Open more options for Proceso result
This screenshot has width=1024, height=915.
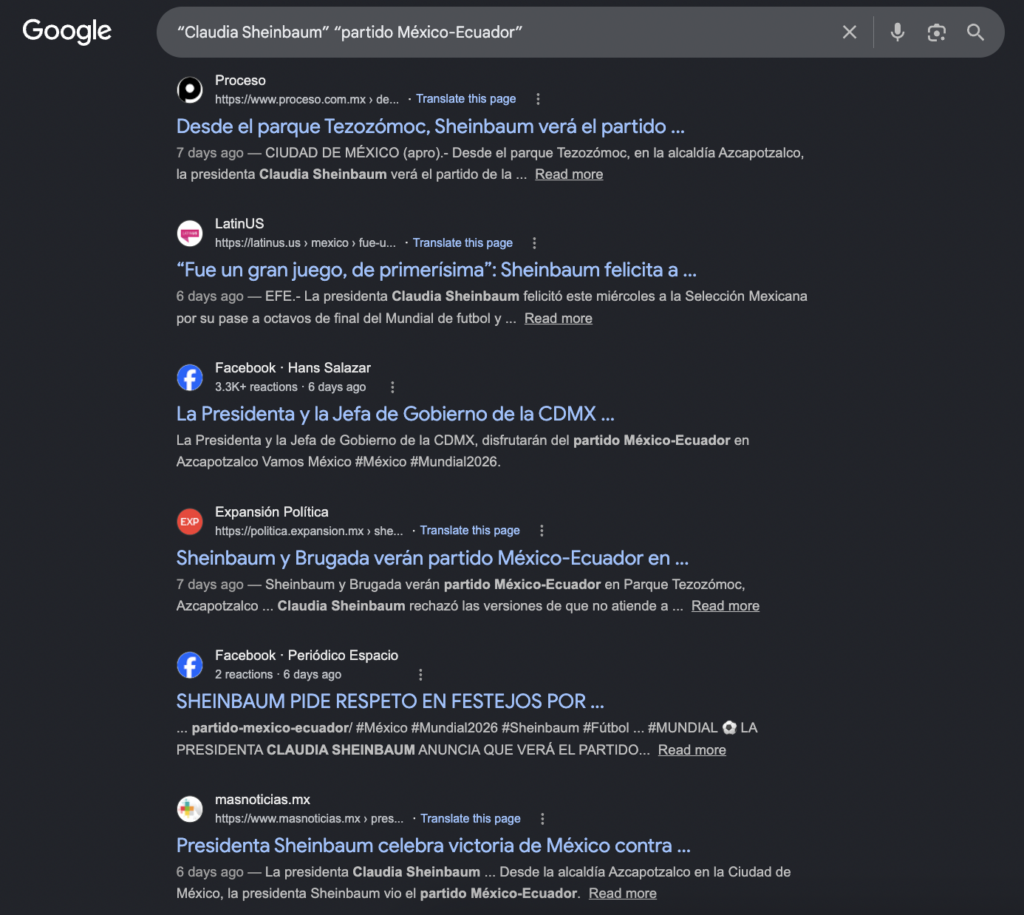537,99
